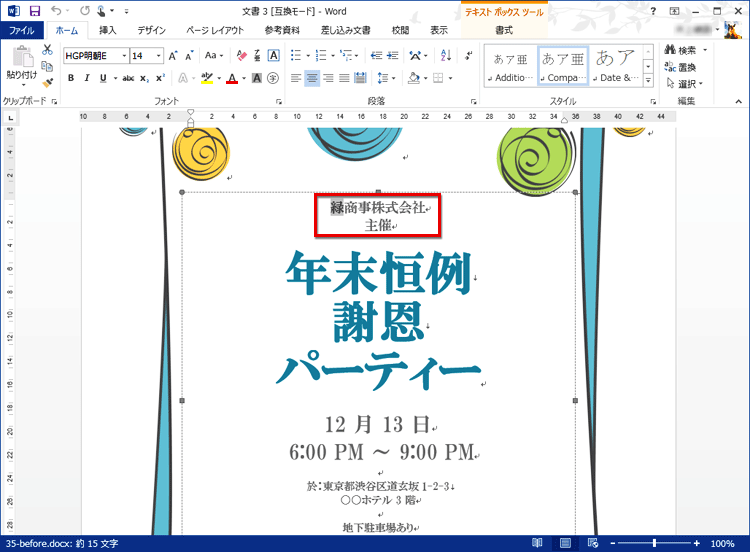Toggle Superscript formatting
Screen dimensions: 750x552
pyautogui.click(x=160, y=78)
